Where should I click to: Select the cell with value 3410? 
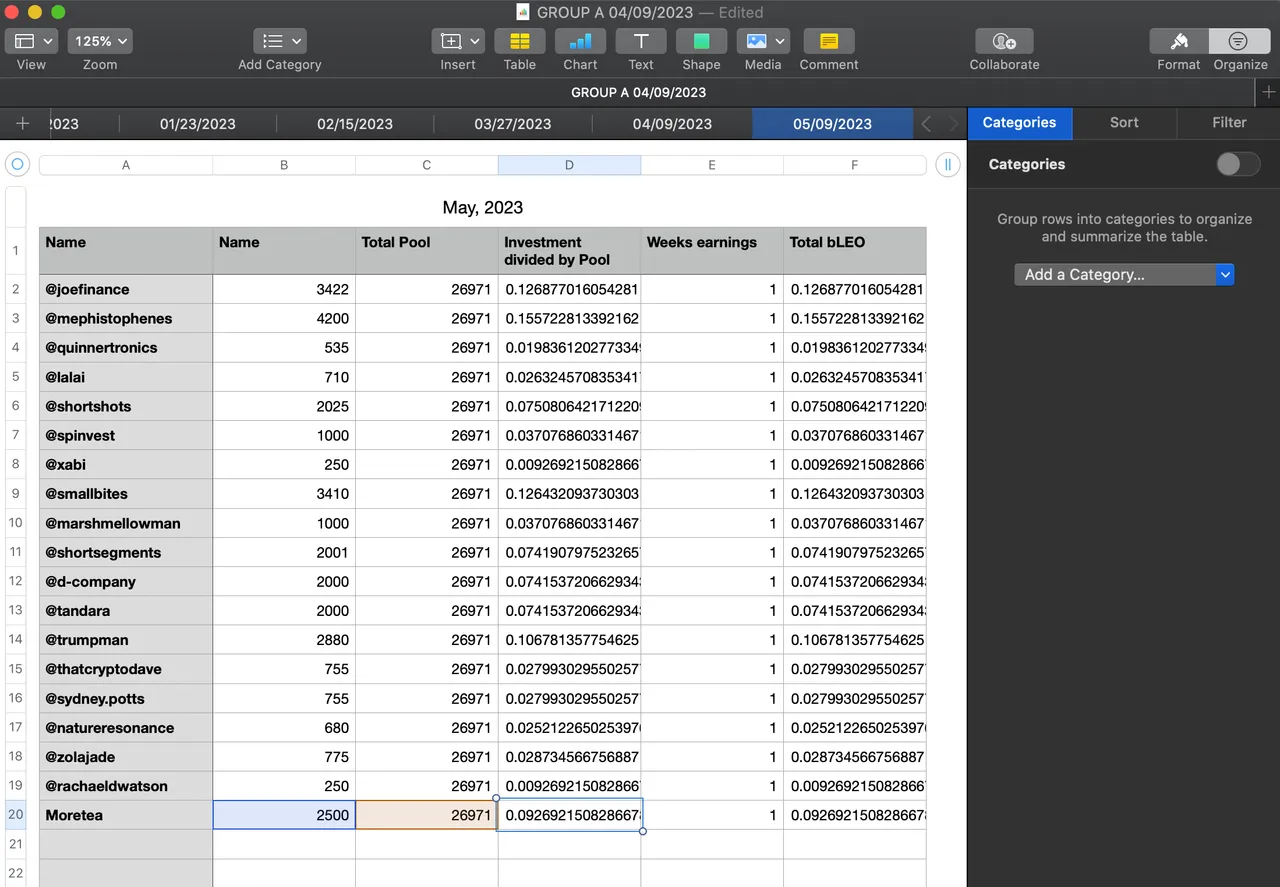[284, 494]
